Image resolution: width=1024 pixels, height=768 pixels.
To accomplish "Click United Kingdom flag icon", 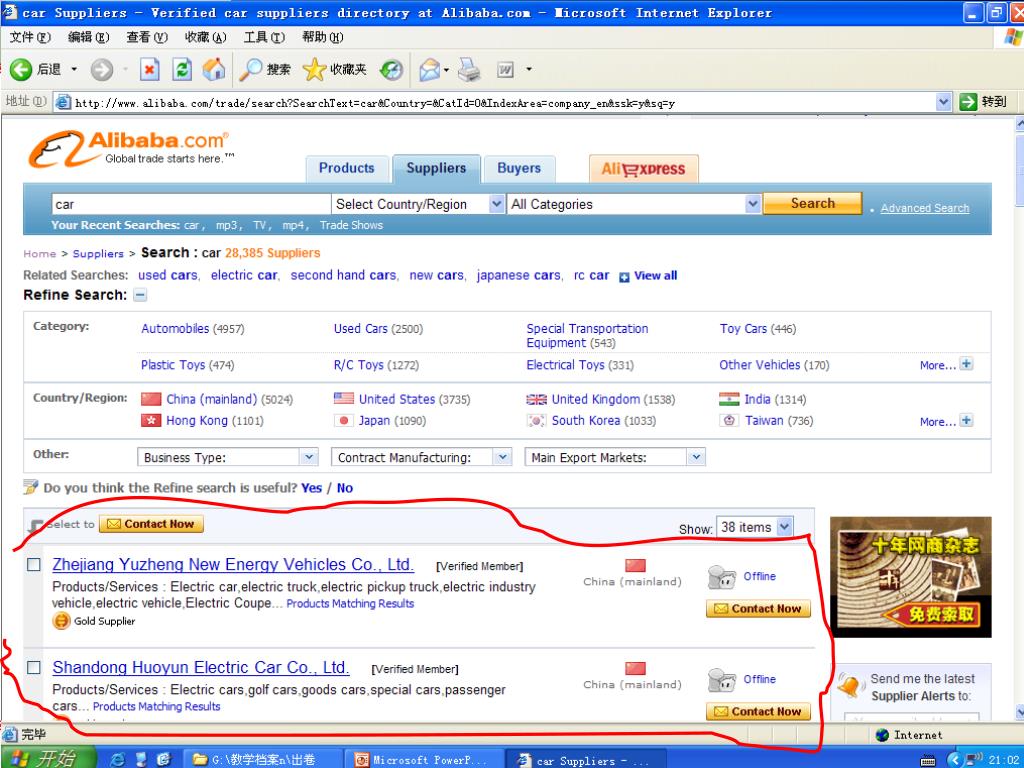I will pos(536,399).
